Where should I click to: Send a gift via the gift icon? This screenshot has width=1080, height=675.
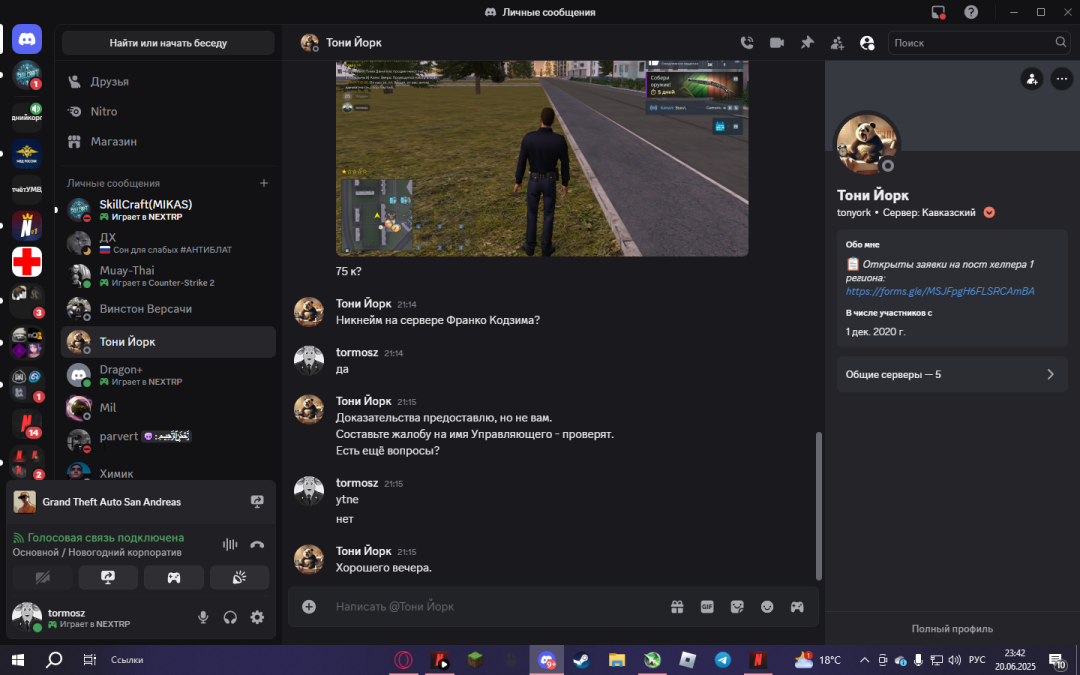point(677,607)
